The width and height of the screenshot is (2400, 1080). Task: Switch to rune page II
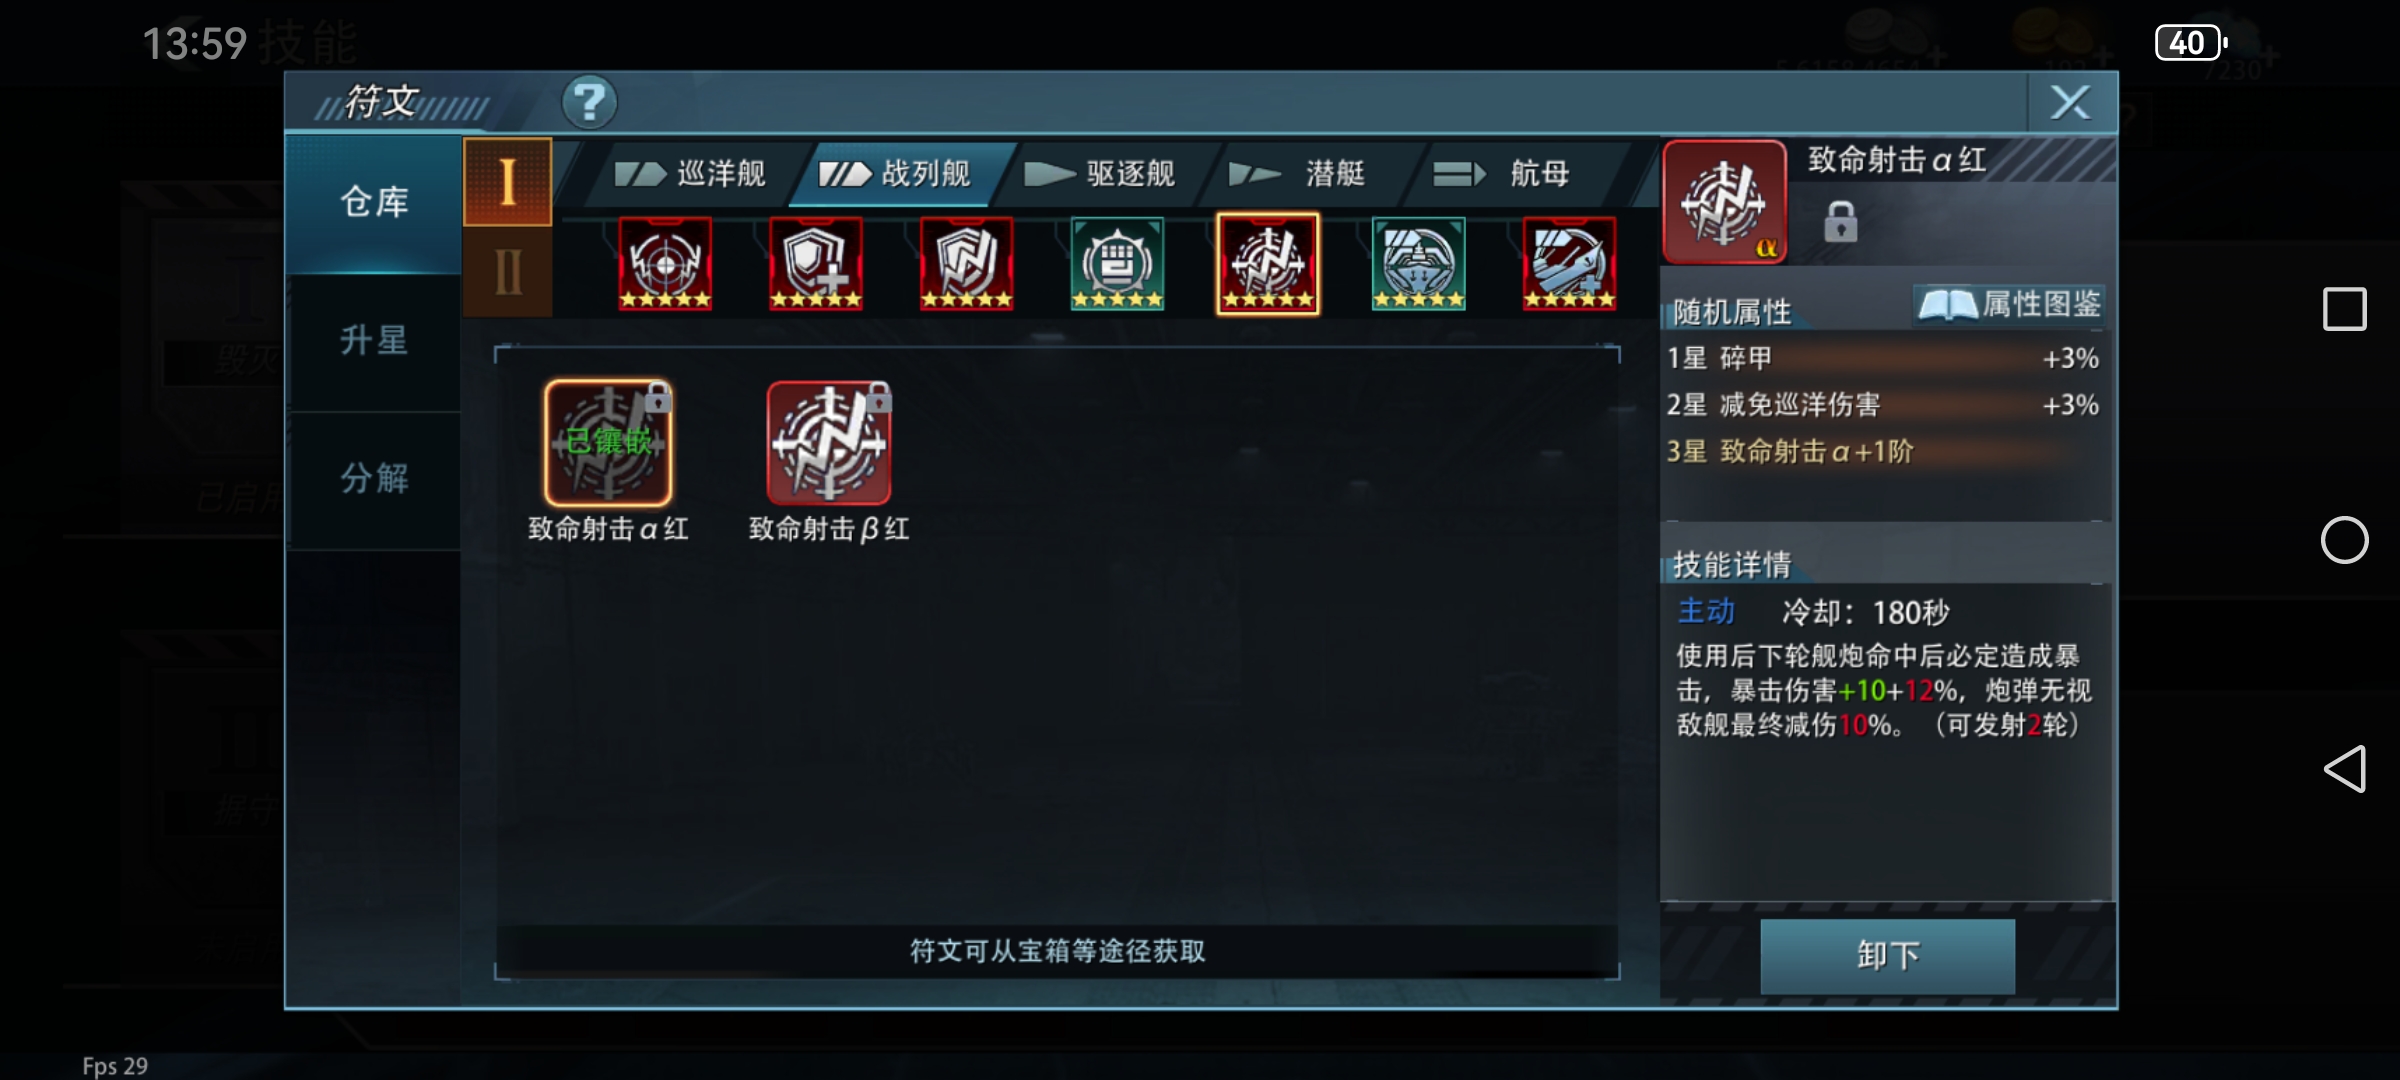[x=507, y=271]
